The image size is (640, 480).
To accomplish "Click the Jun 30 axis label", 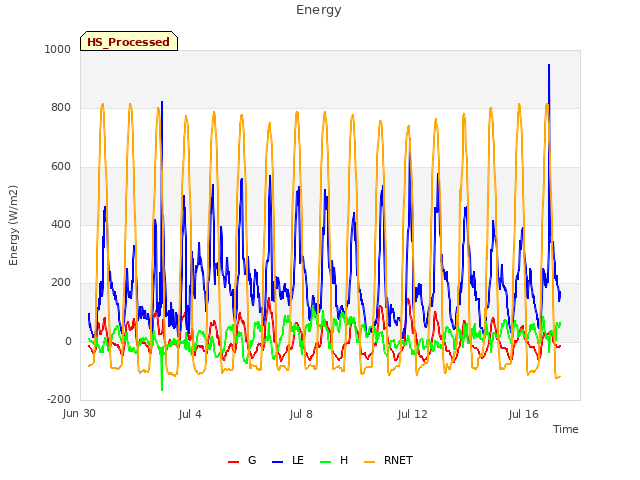I will tap(79, 413).
